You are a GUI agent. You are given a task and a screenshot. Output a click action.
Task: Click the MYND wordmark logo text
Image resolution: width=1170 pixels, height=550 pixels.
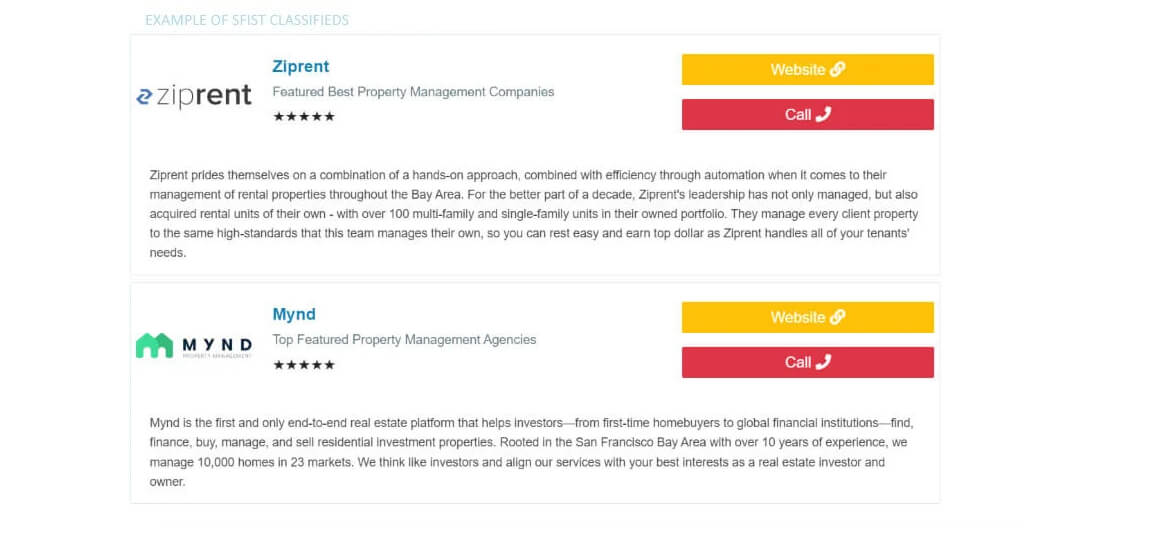coord(217,345)
